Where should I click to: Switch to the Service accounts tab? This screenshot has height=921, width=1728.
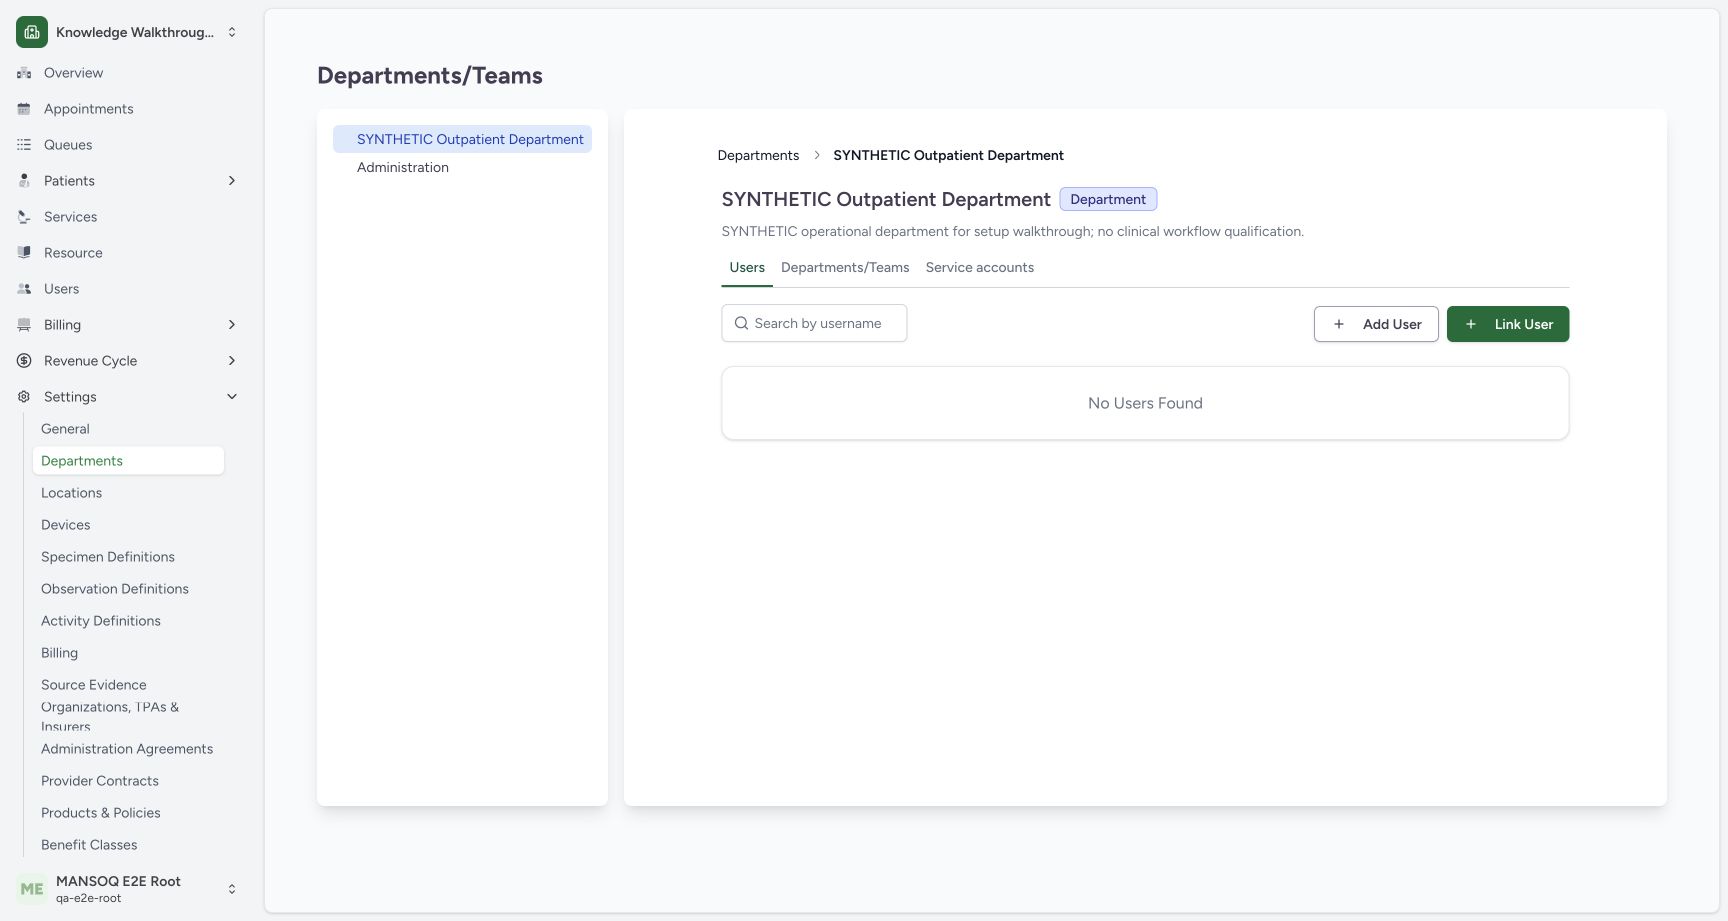[x=979, y=268]
